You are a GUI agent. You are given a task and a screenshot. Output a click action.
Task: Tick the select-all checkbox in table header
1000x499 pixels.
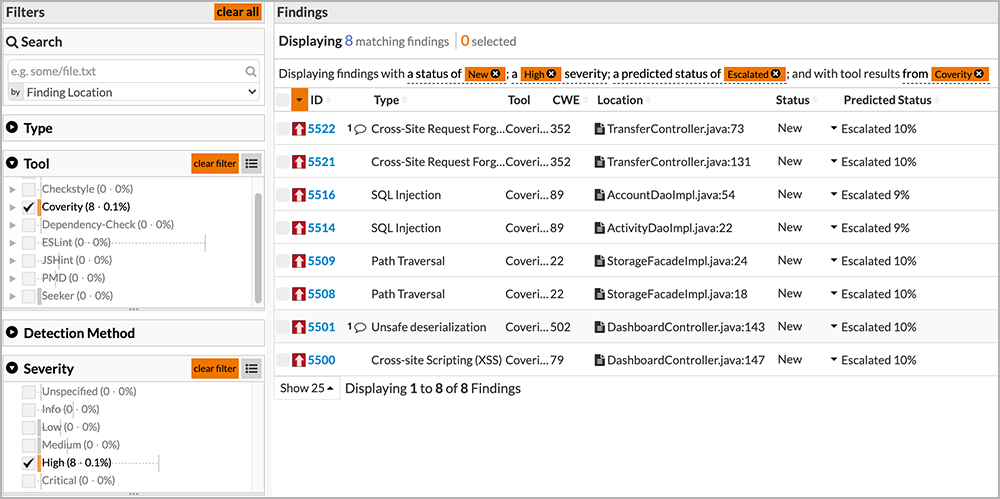283,100
